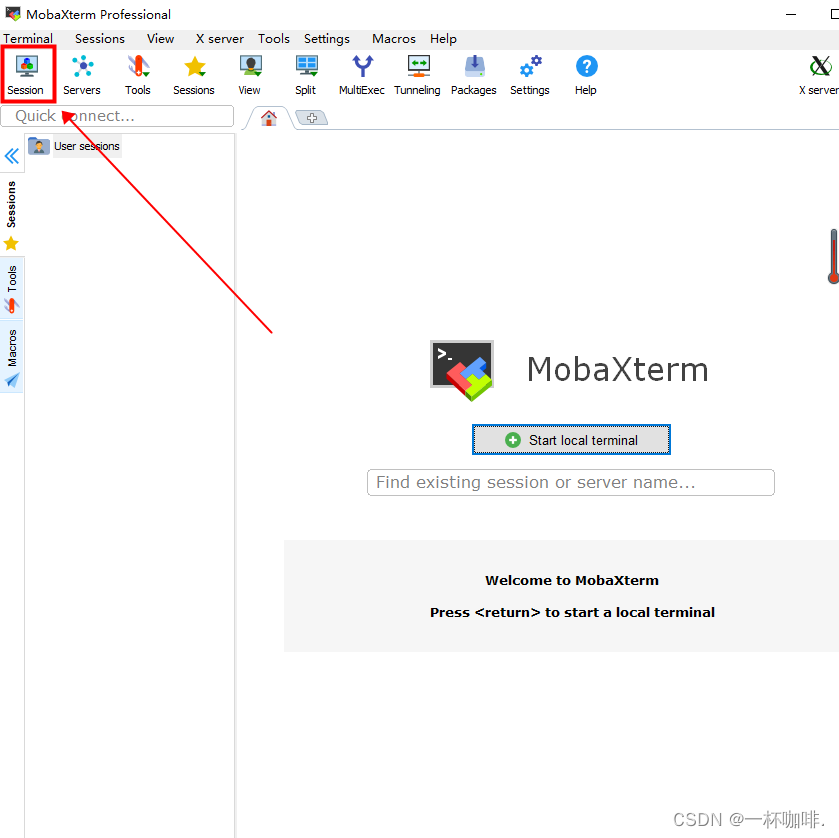This screenshot has height=838, width=839.
Task: Open the Tunneling icon
Action: tap(417, 74)
